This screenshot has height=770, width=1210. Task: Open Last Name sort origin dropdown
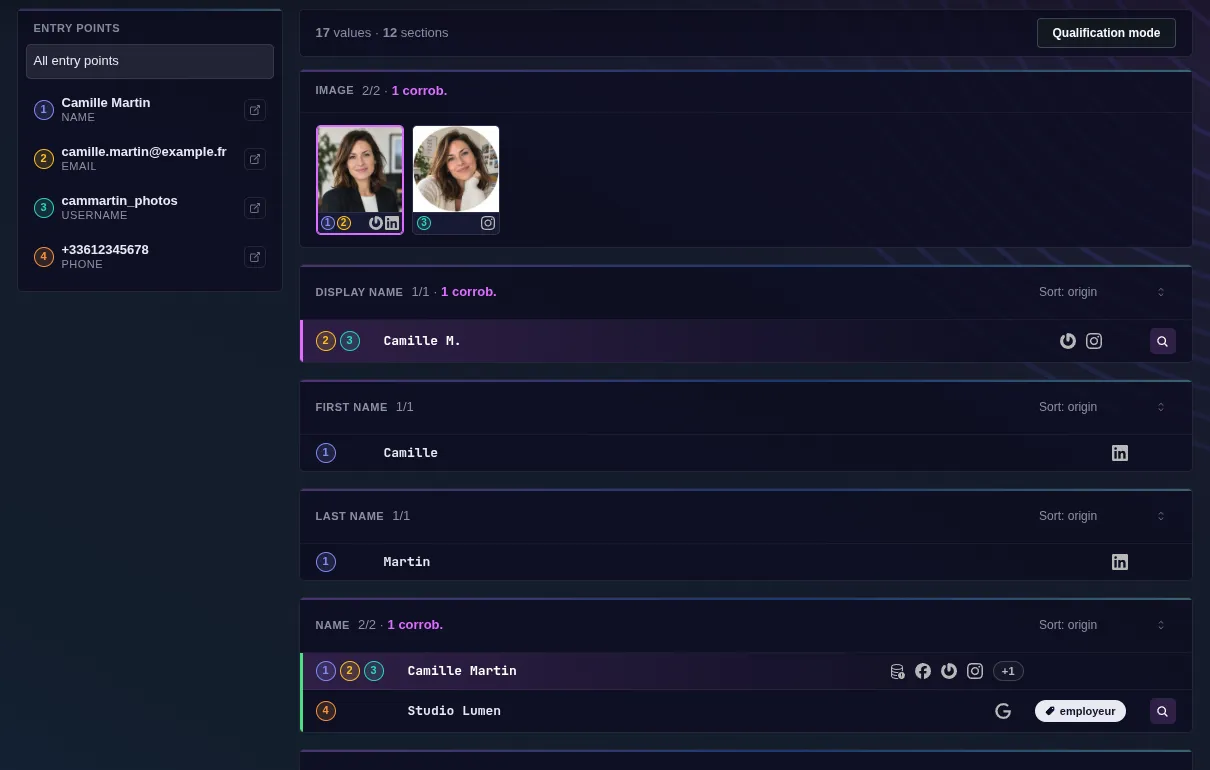pyautogui.click(x=1102, y=516)
